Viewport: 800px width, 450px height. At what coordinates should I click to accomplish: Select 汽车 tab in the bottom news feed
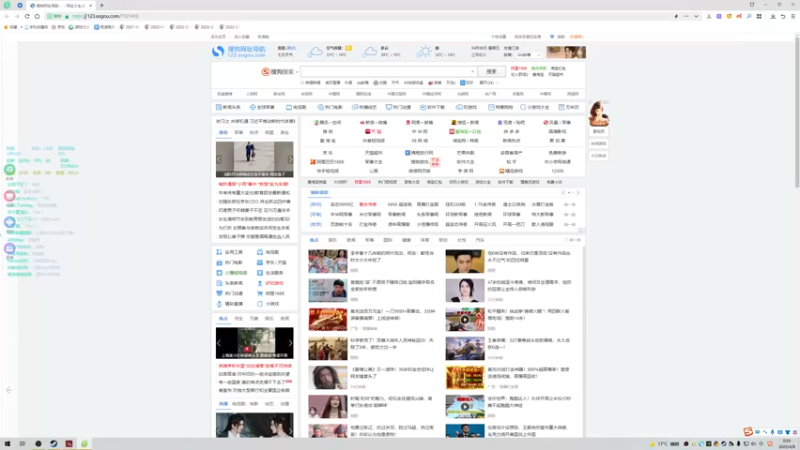pyautogui.click(x=480, y=240)
